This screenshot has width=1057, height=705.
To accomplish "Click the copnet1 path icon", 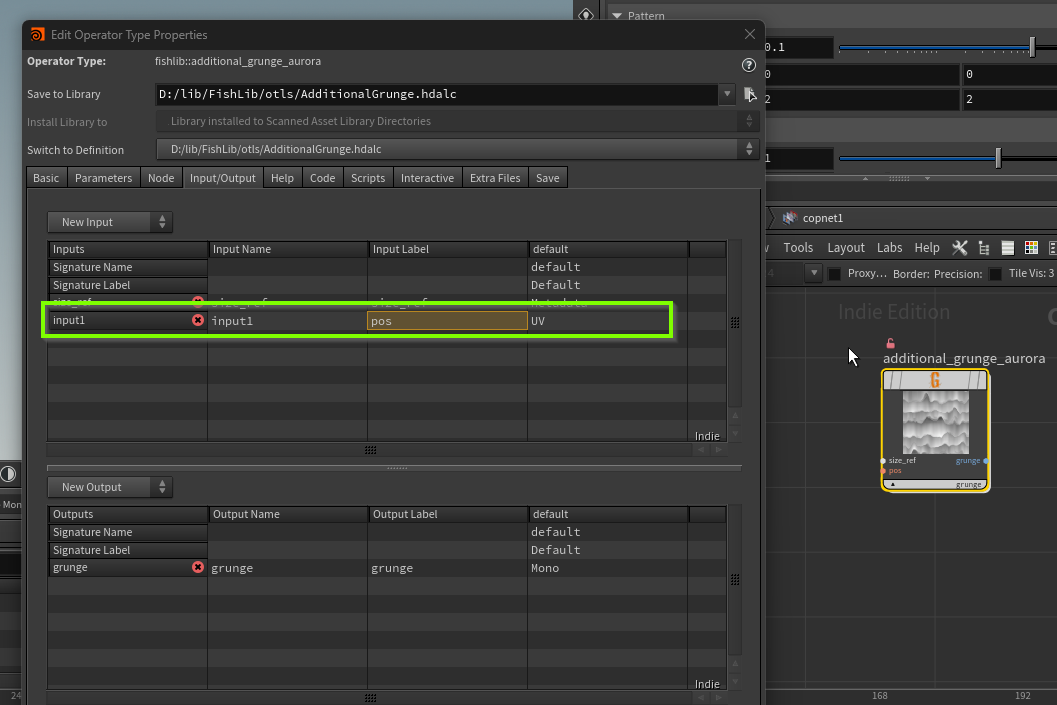I will pos(790,218).
